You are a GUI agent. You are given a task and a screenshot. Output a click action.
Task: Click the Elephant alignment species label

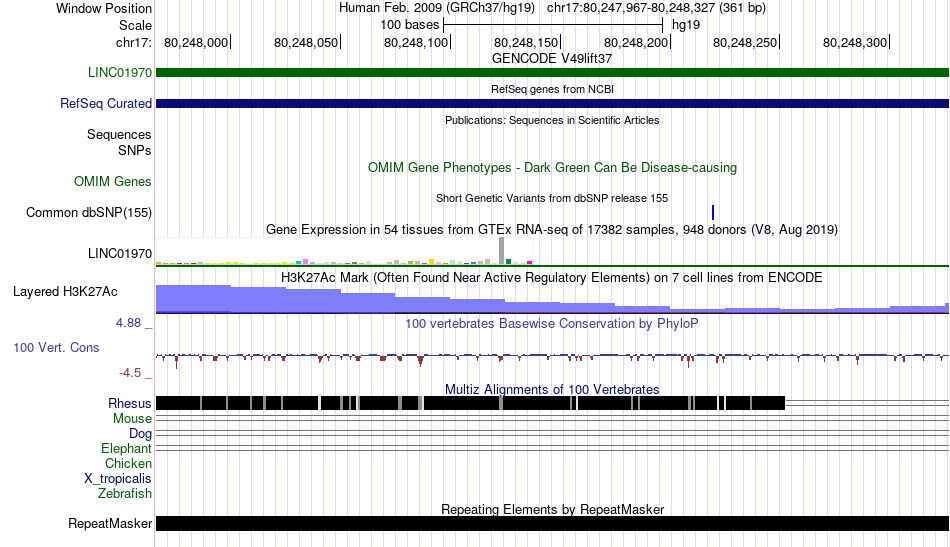[x=126, y=449]
